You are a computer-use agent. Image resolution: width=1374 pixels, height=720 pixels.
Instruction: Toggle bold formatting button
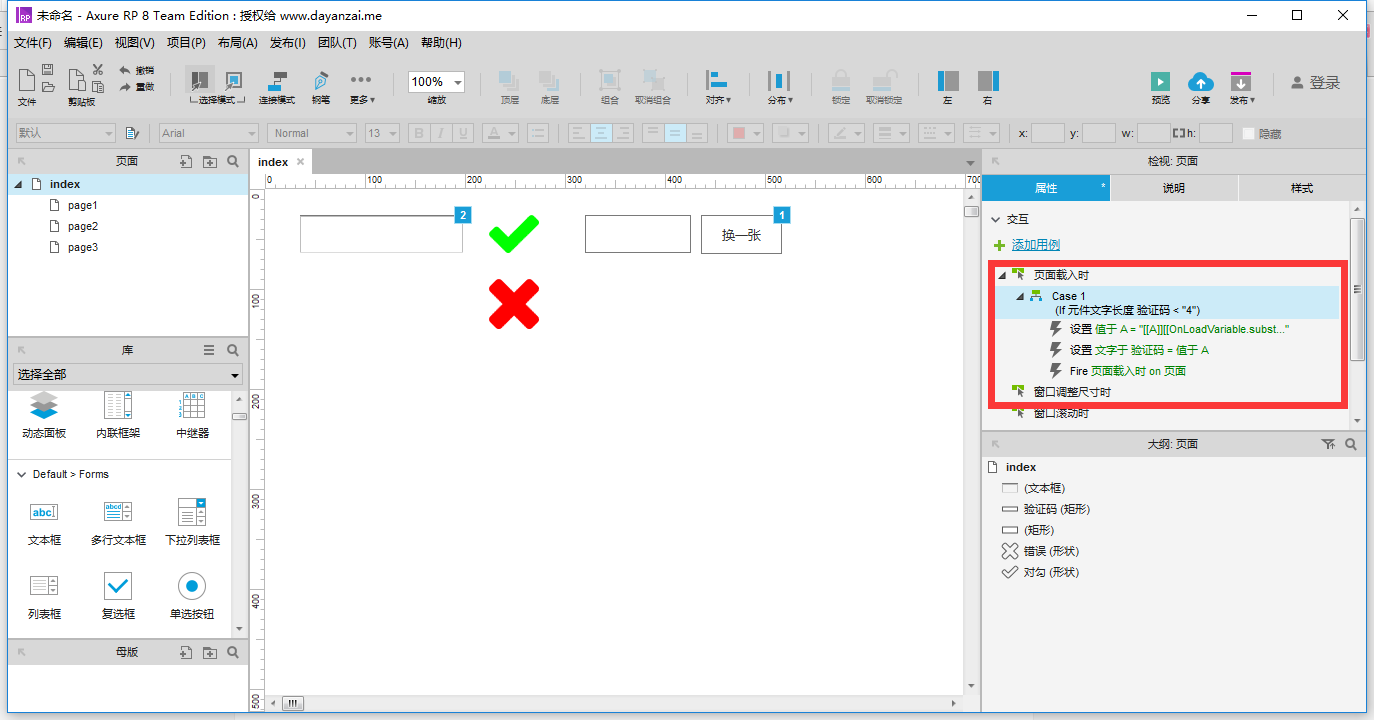coord(419,133)
